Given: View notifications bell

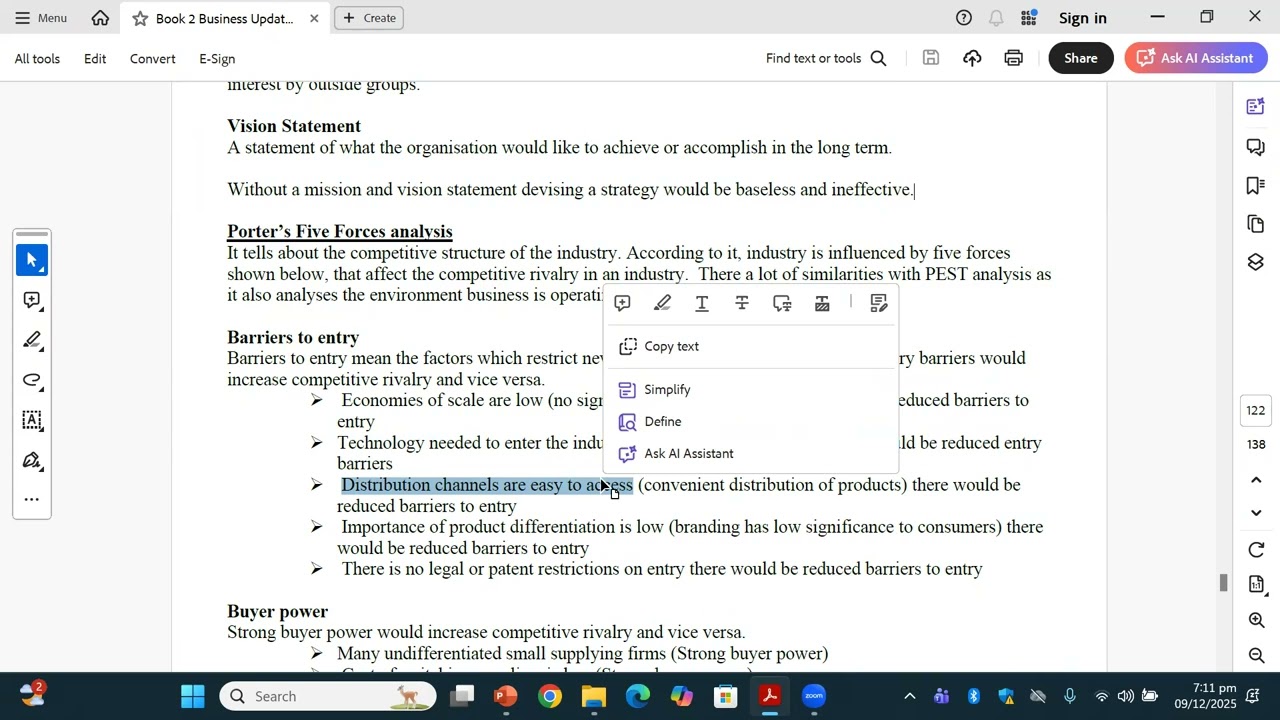Looking at the screenshot, I should click(x=996, y=18).
